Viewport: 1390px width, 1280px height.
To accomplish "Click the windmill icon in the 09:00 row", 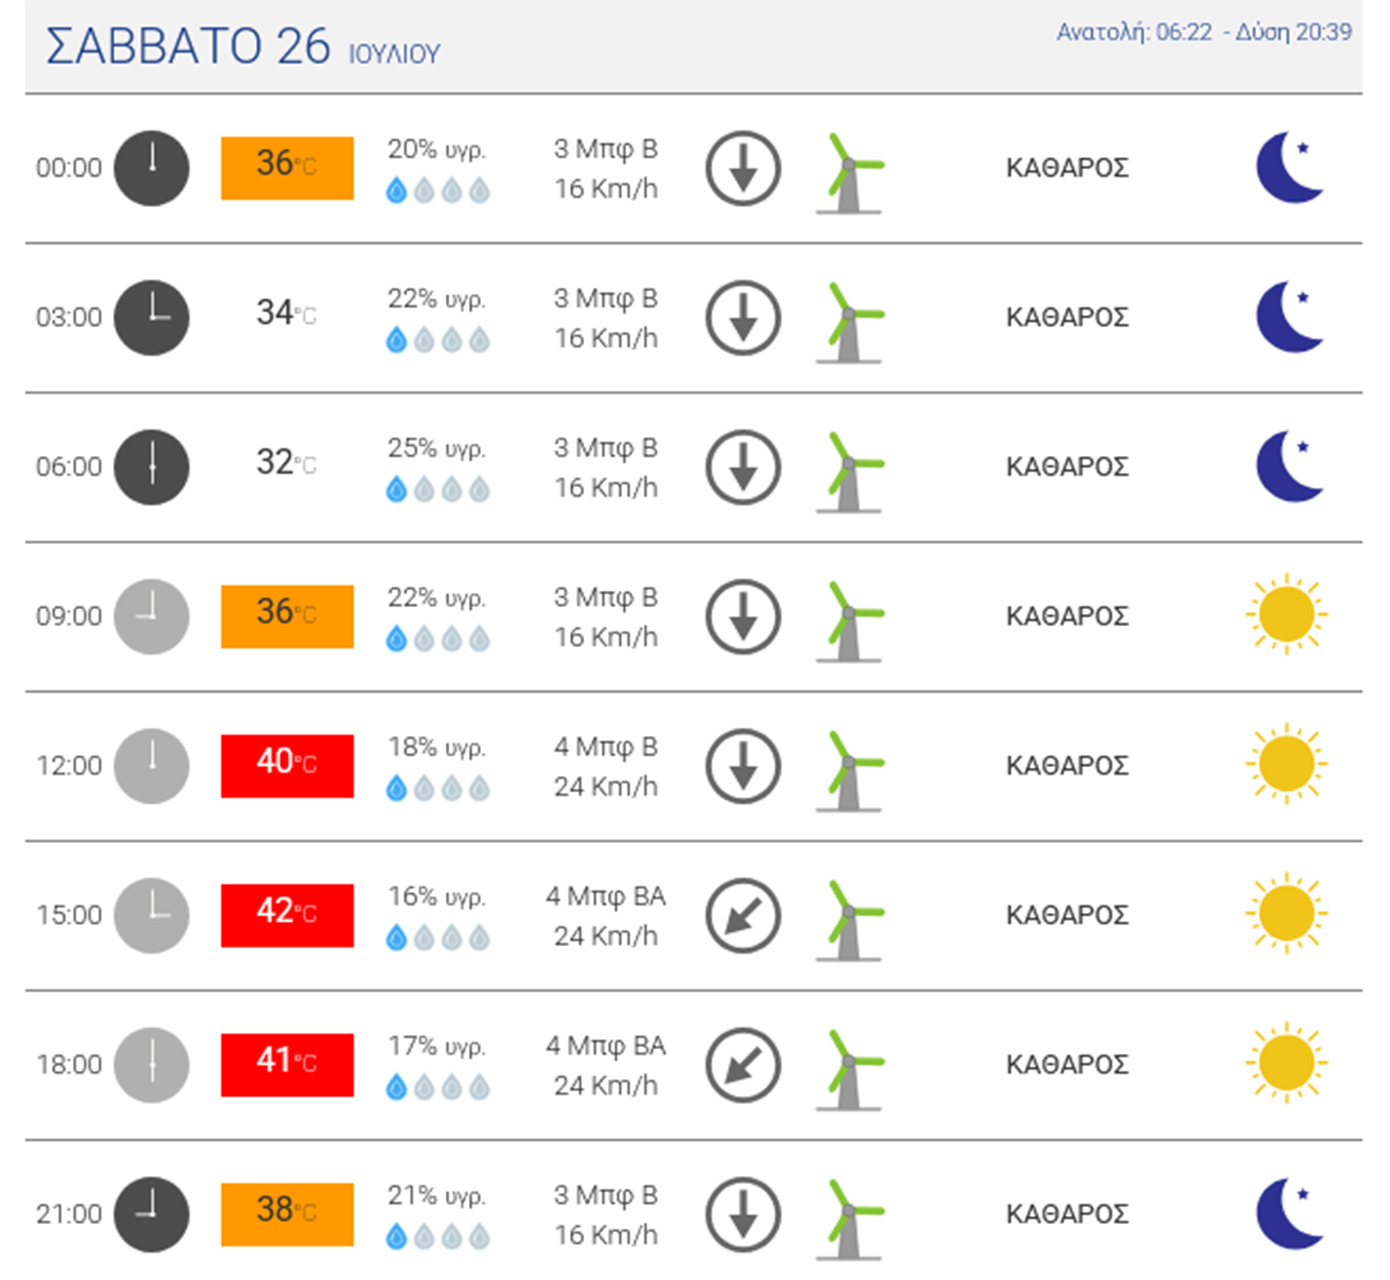I will (x=850, y=620).
